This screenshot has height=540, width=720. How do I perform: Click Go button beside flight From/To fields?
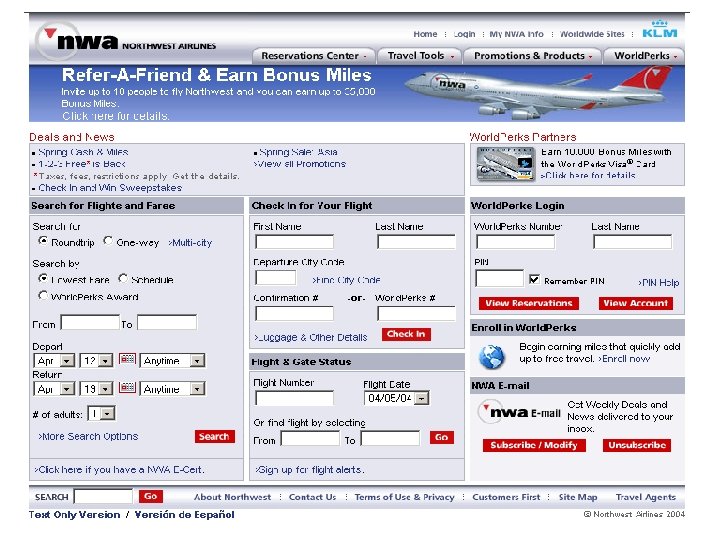pyautogui.click(x=442, y=437)
